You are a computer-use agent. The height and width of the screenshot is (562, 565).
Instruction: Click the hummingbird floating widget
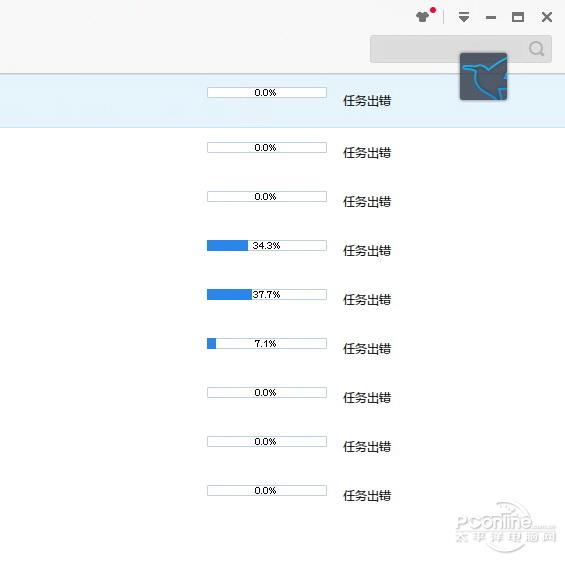483,76
